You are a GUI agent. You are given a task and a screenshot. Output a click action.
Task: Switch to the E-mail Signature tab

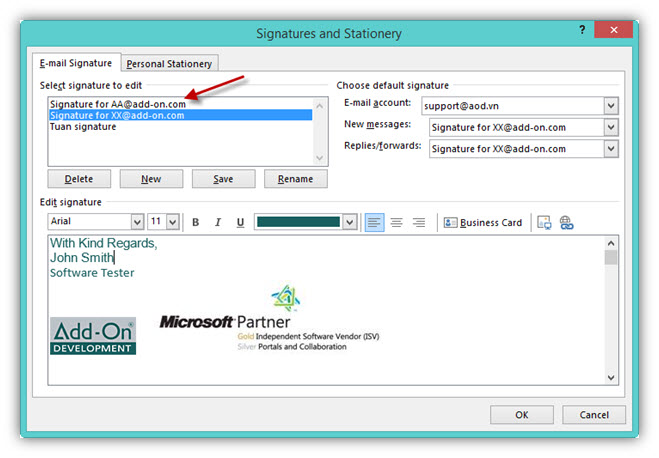tap(76, 63)
